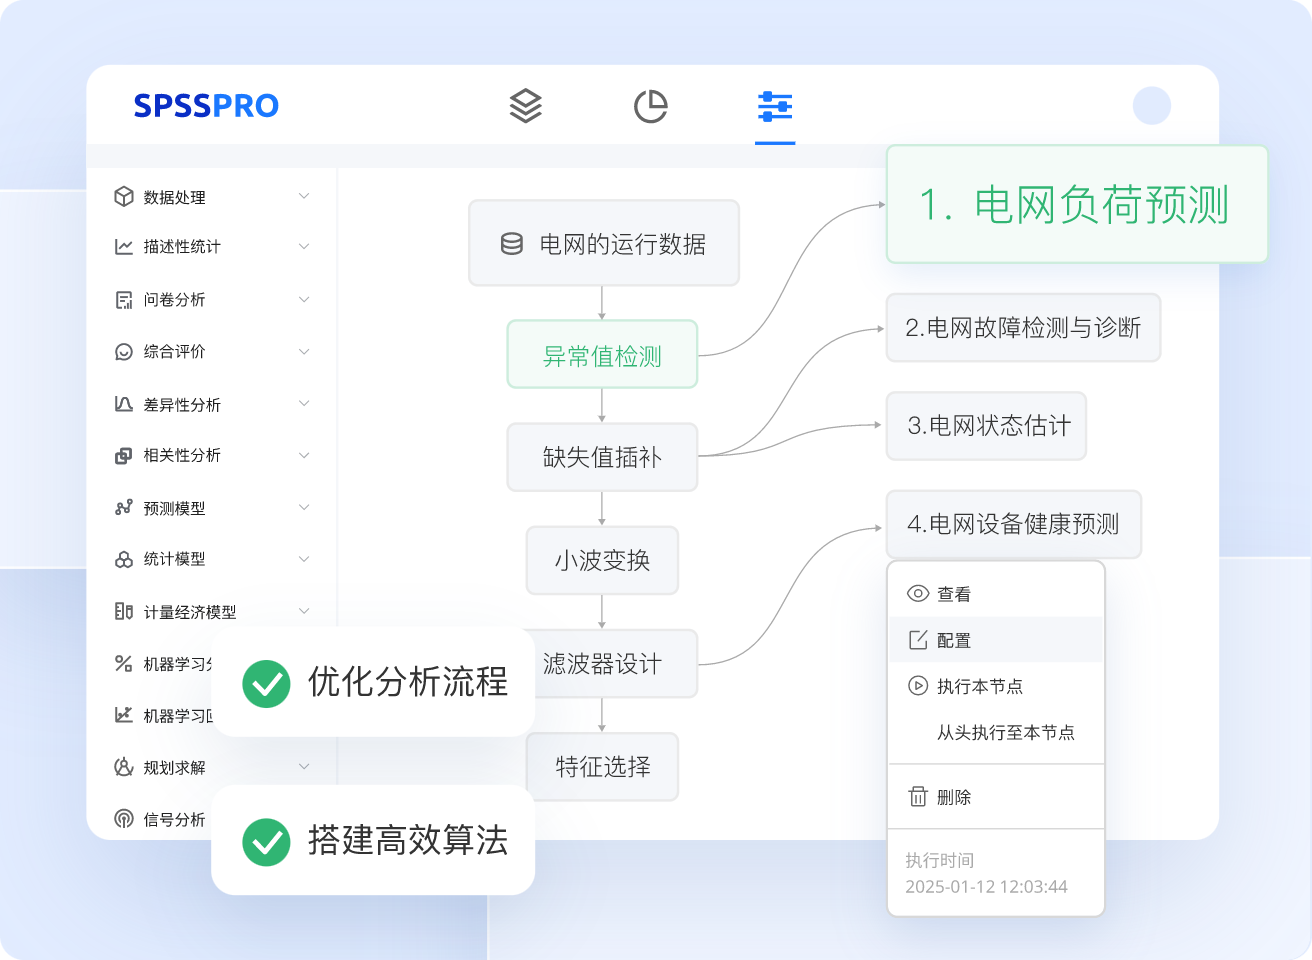Click the icon beside 计量经济模型
Viewport: 1312px width, 960px height.
[x=124, y=611]
